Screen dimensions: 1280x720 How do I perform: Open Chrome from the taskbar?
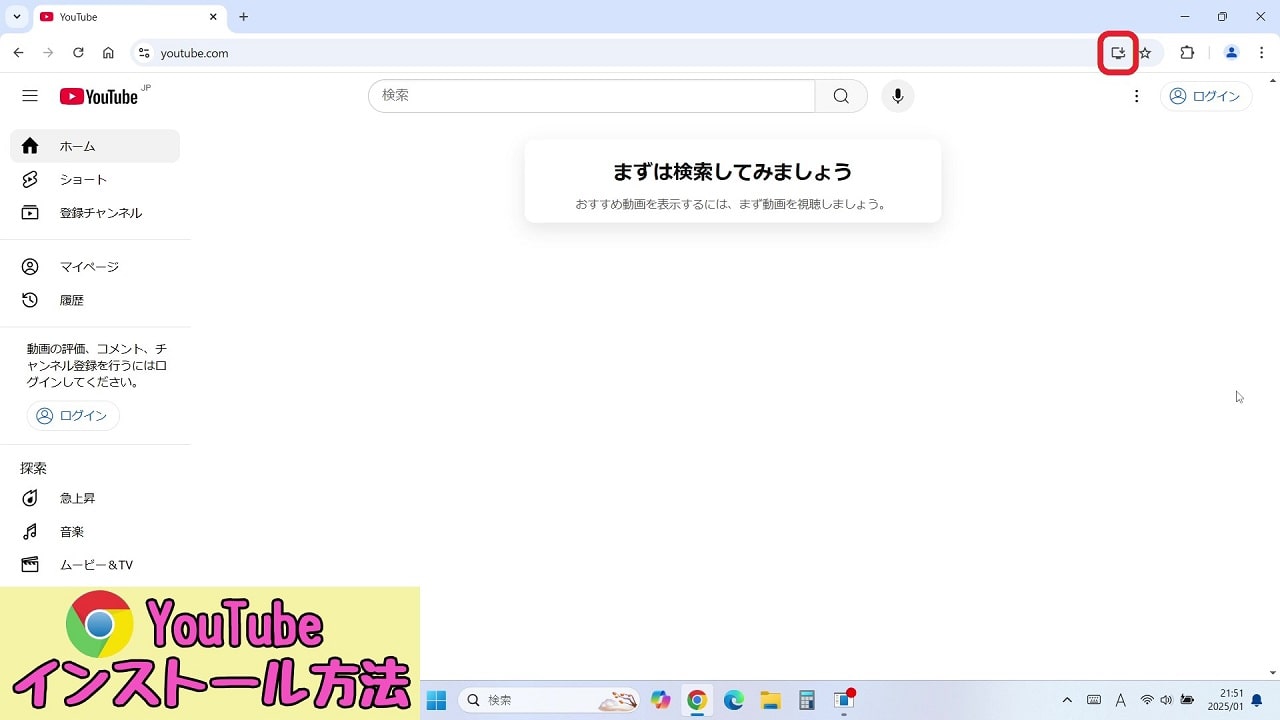pyautogui.click(x=697, y=700)
